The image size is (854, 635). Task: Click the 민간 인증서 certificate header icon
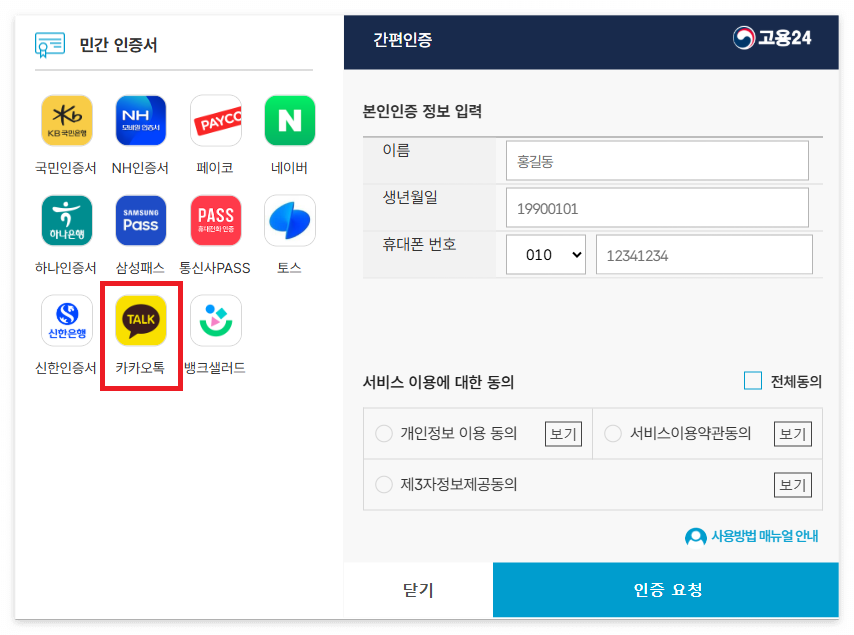[x=50, y=45]
